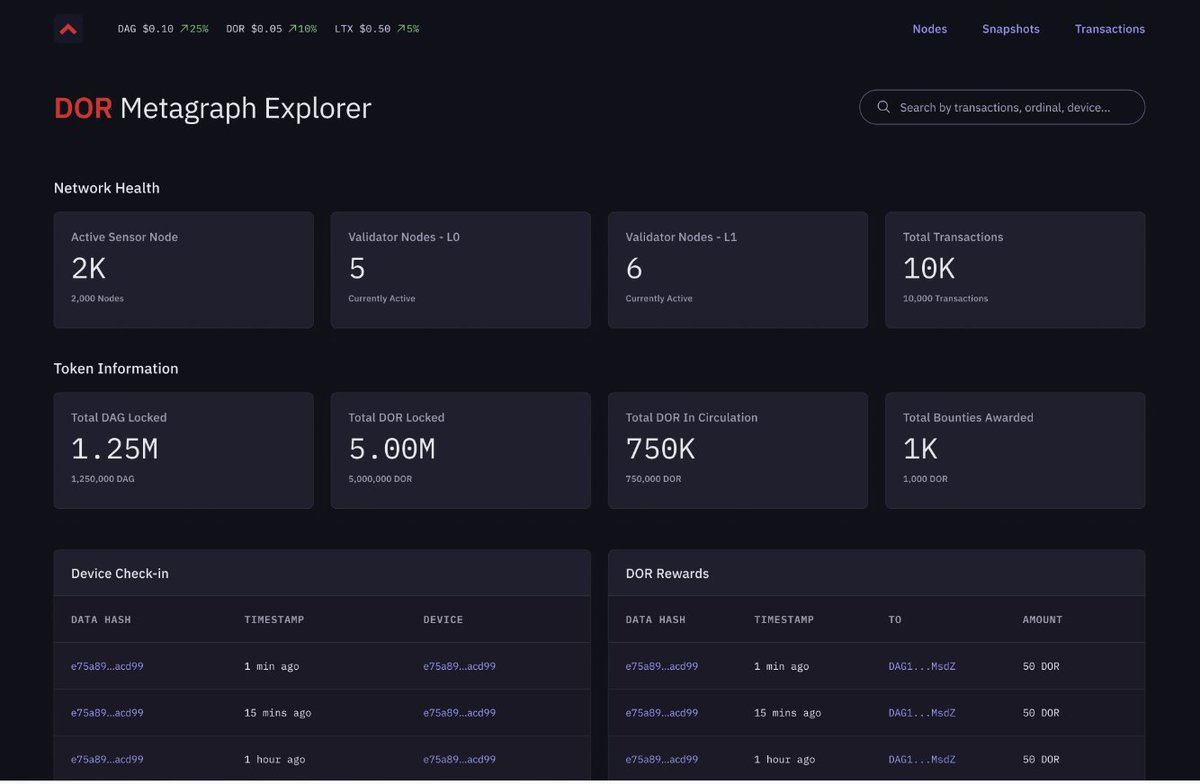Click the DAG $0.10 price ticker
The height and width of the screenshot is (784, 1200).
coord(163,29)
